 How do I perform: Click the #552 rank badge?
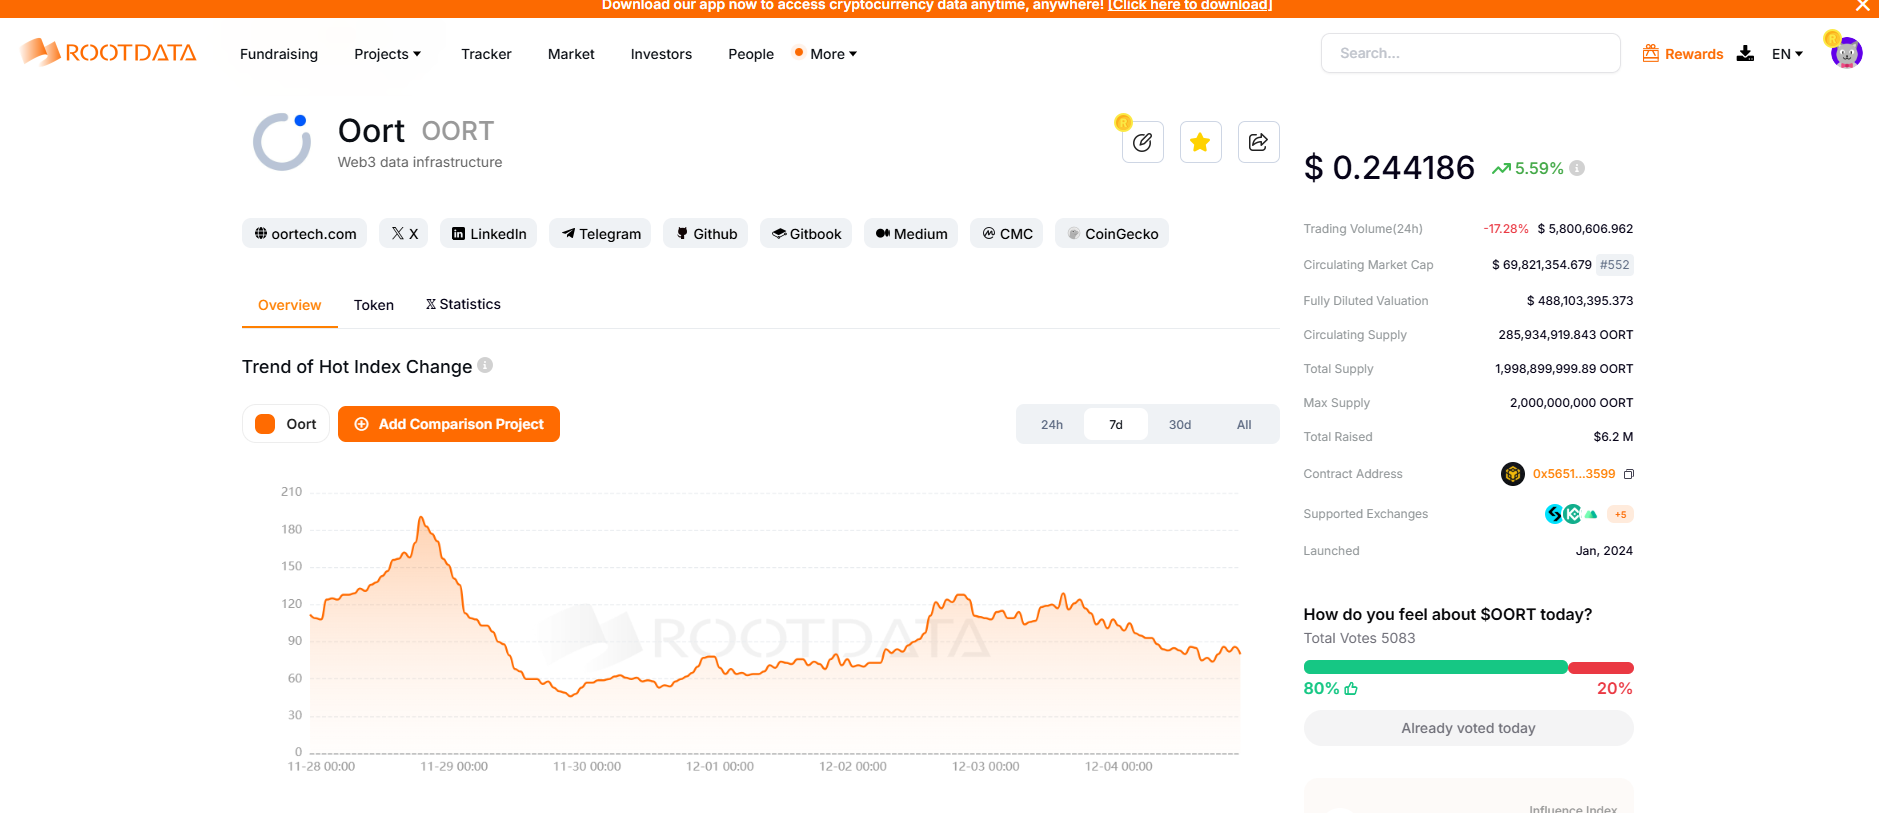(1615, 265)
